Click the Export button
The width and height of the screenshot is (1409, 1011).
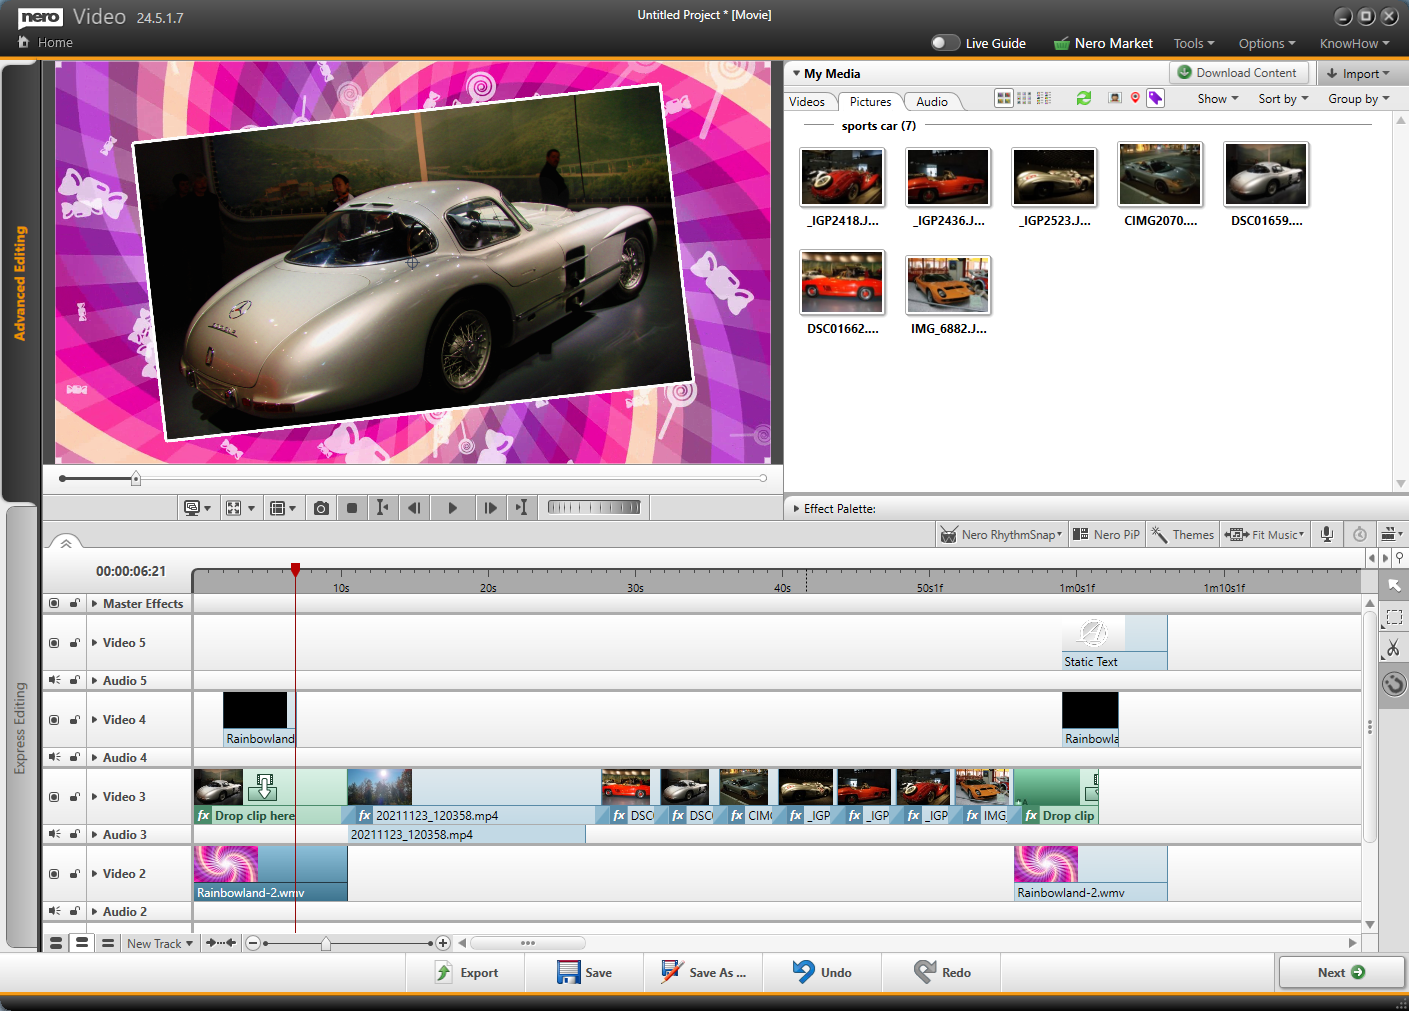[466, 972]
